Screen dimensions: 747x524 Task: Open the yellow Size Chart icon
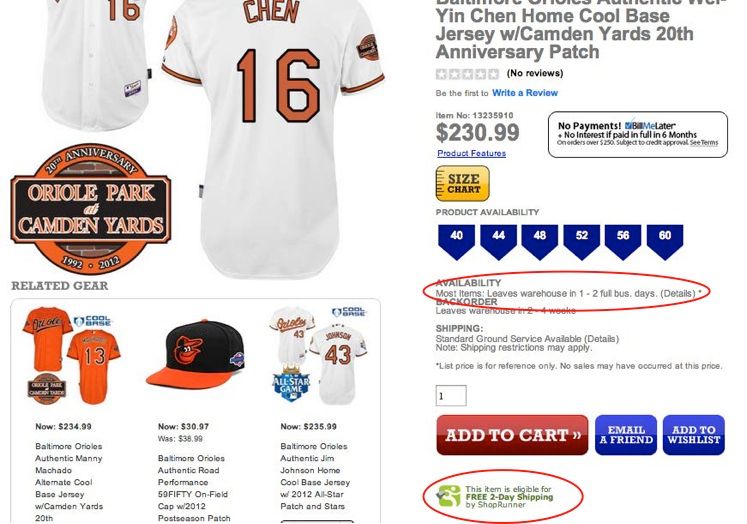(462, 183)
